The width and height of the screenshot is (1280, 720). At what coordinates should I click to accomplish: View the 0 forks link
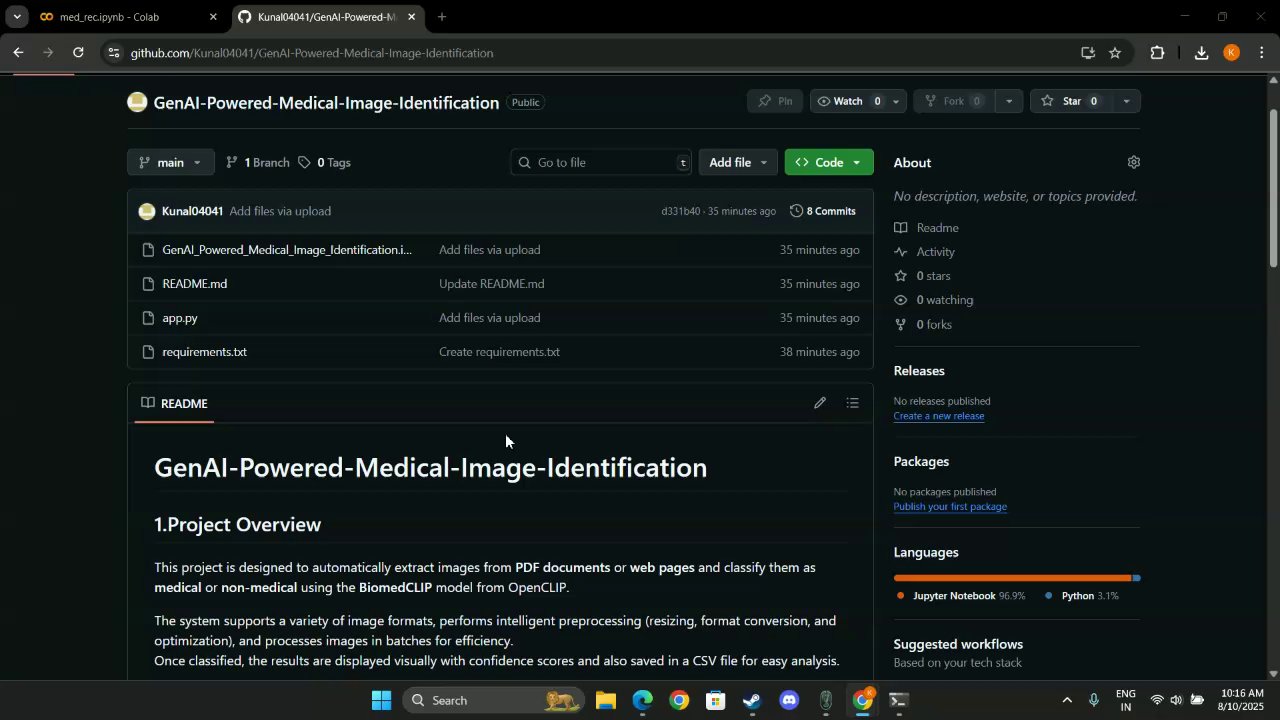click(923, 325)
